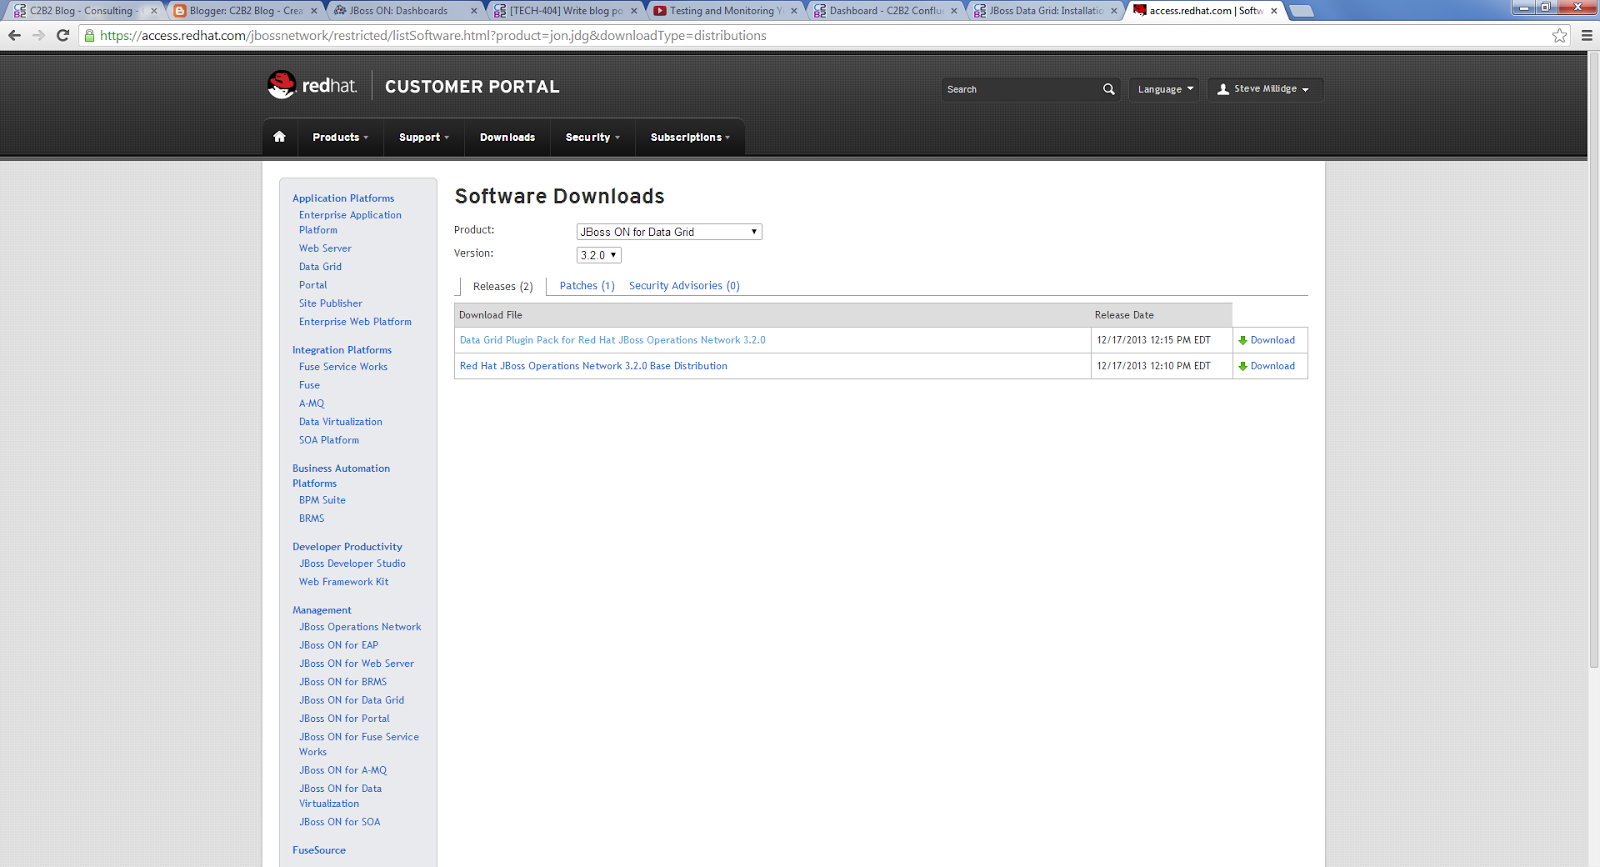This screenshot has height=867, width=1600.
Task: Switch to TECH-404 Write blog tab
Action: pos(565,11)
